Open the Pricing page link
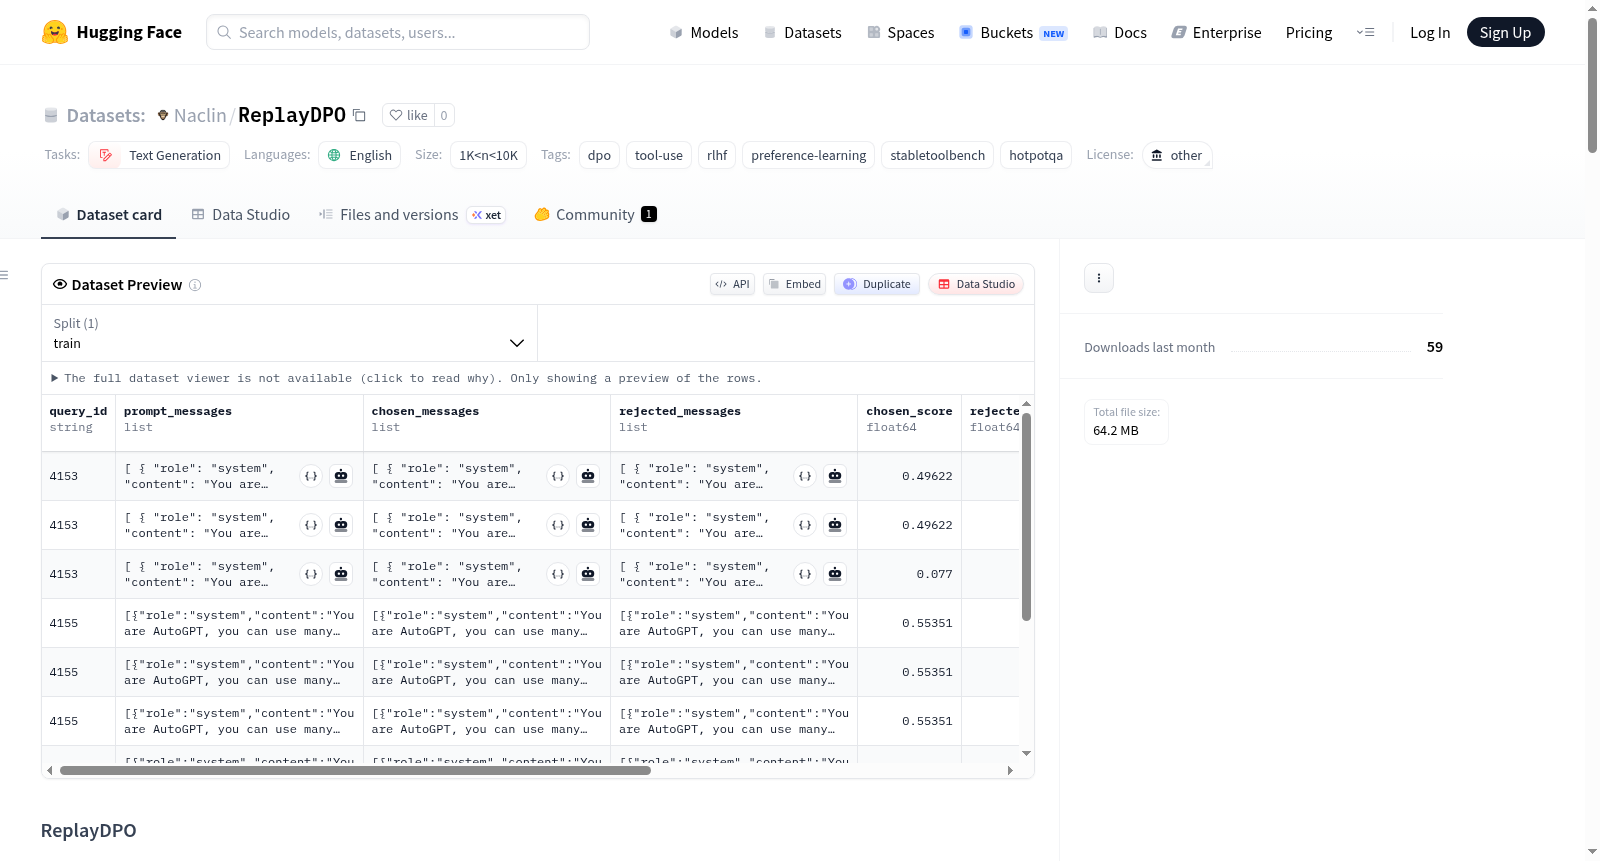Screen dimensions: 1600x861 tap(1309, 32)
